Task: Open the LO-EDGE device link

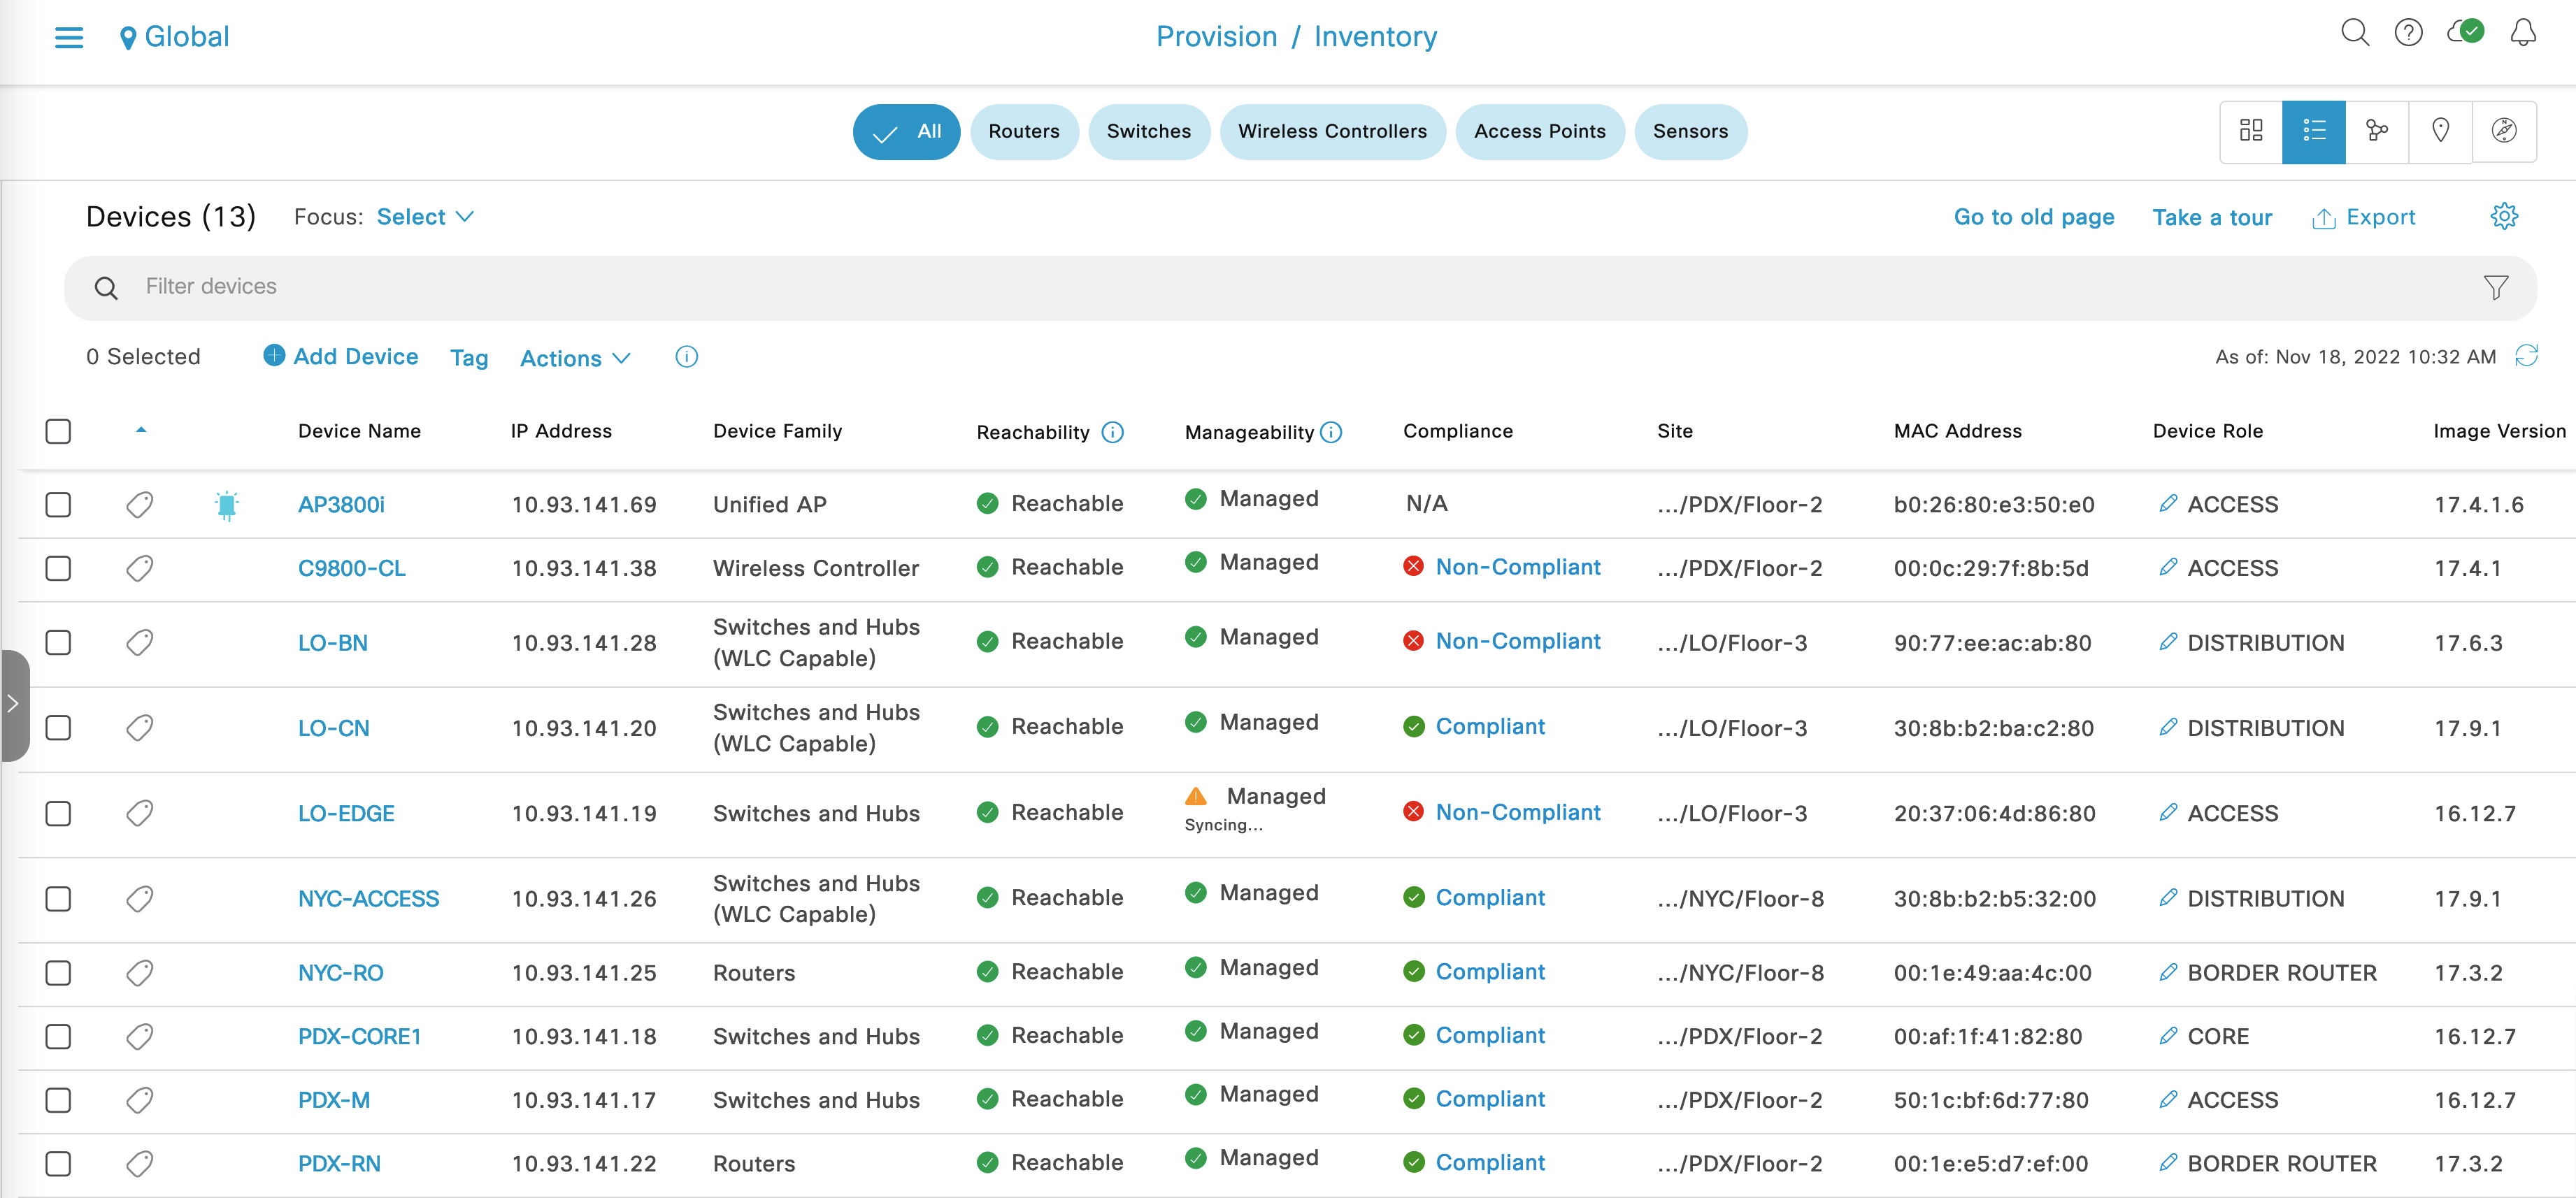Action: (346, 813)
